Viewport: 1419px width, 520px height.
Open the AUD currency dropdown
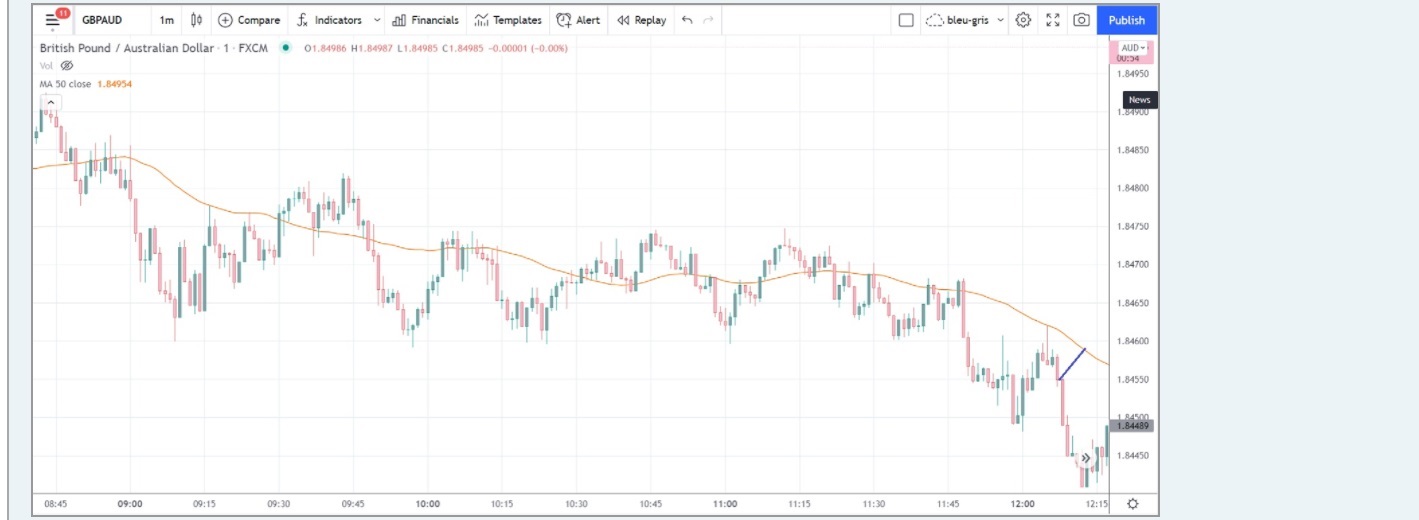point(1133,48)
